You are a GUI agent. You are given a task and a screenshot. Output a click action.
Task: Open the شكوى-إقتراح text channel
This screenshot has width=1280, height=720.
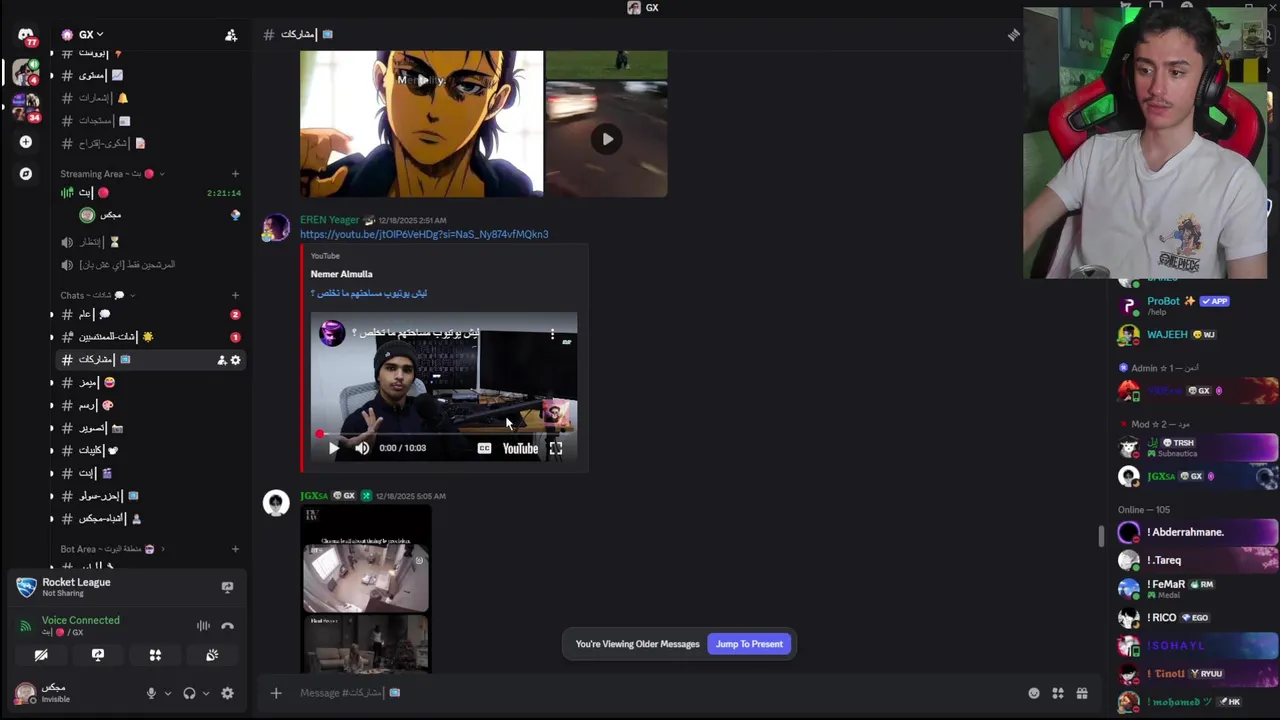(x=150, y=144)
